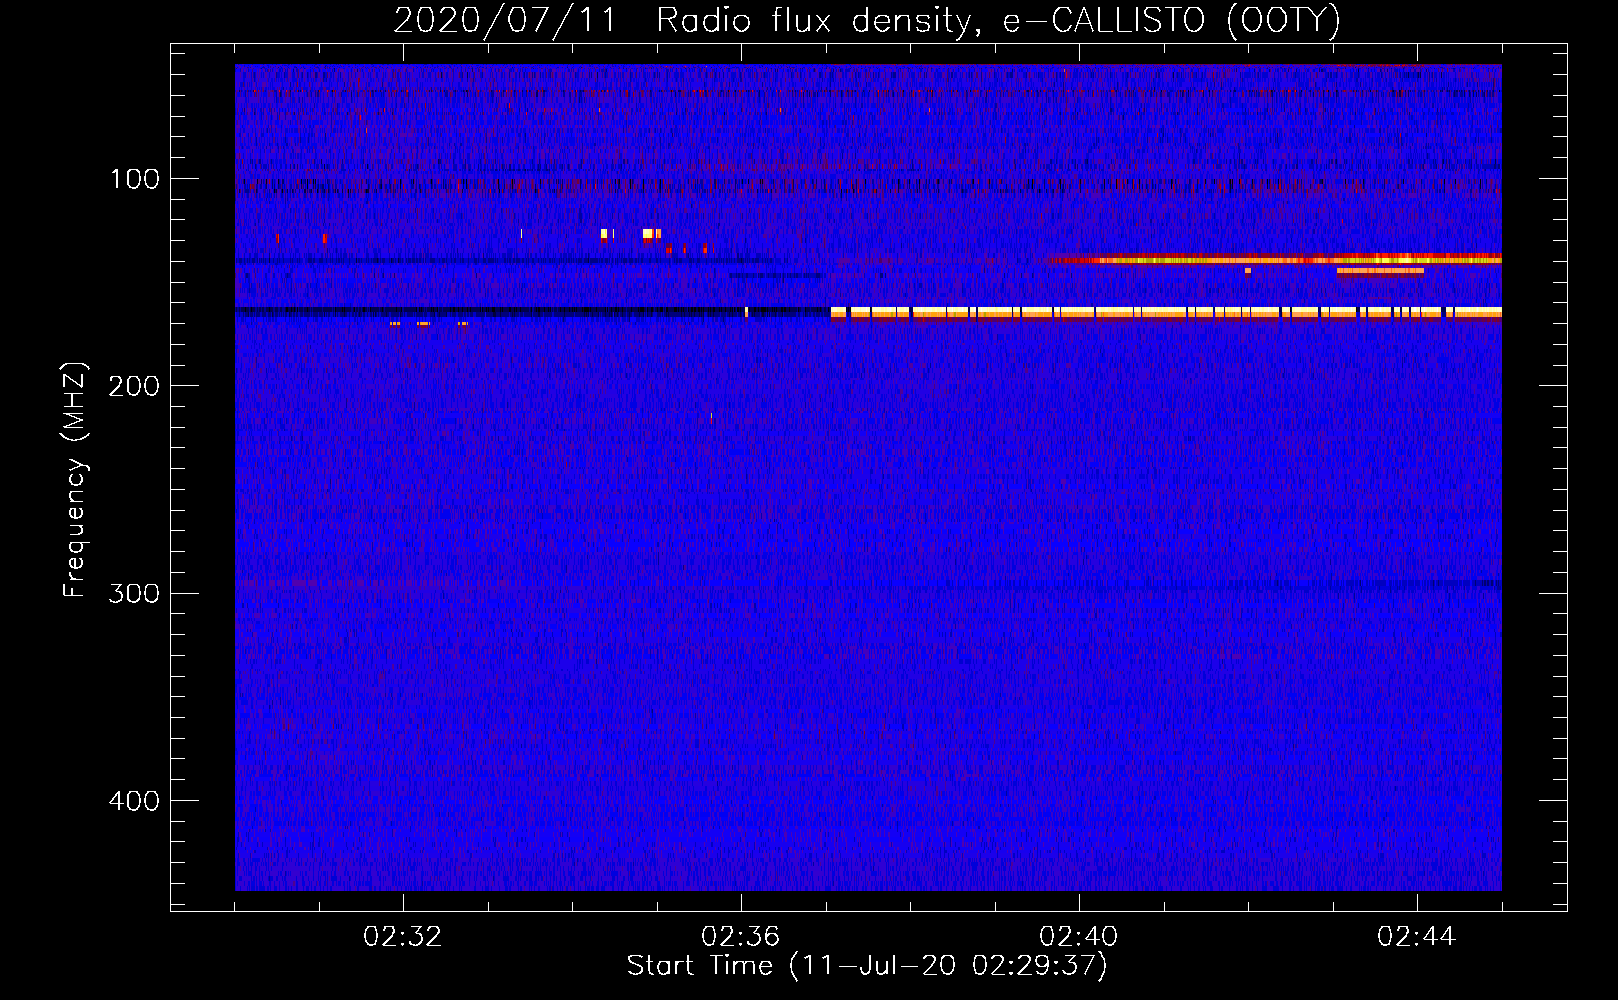Click the "Start Time (11-Jul-20 02:29:37)" label
This screenshot has width=1618, height=1000.
coord(867,966)
